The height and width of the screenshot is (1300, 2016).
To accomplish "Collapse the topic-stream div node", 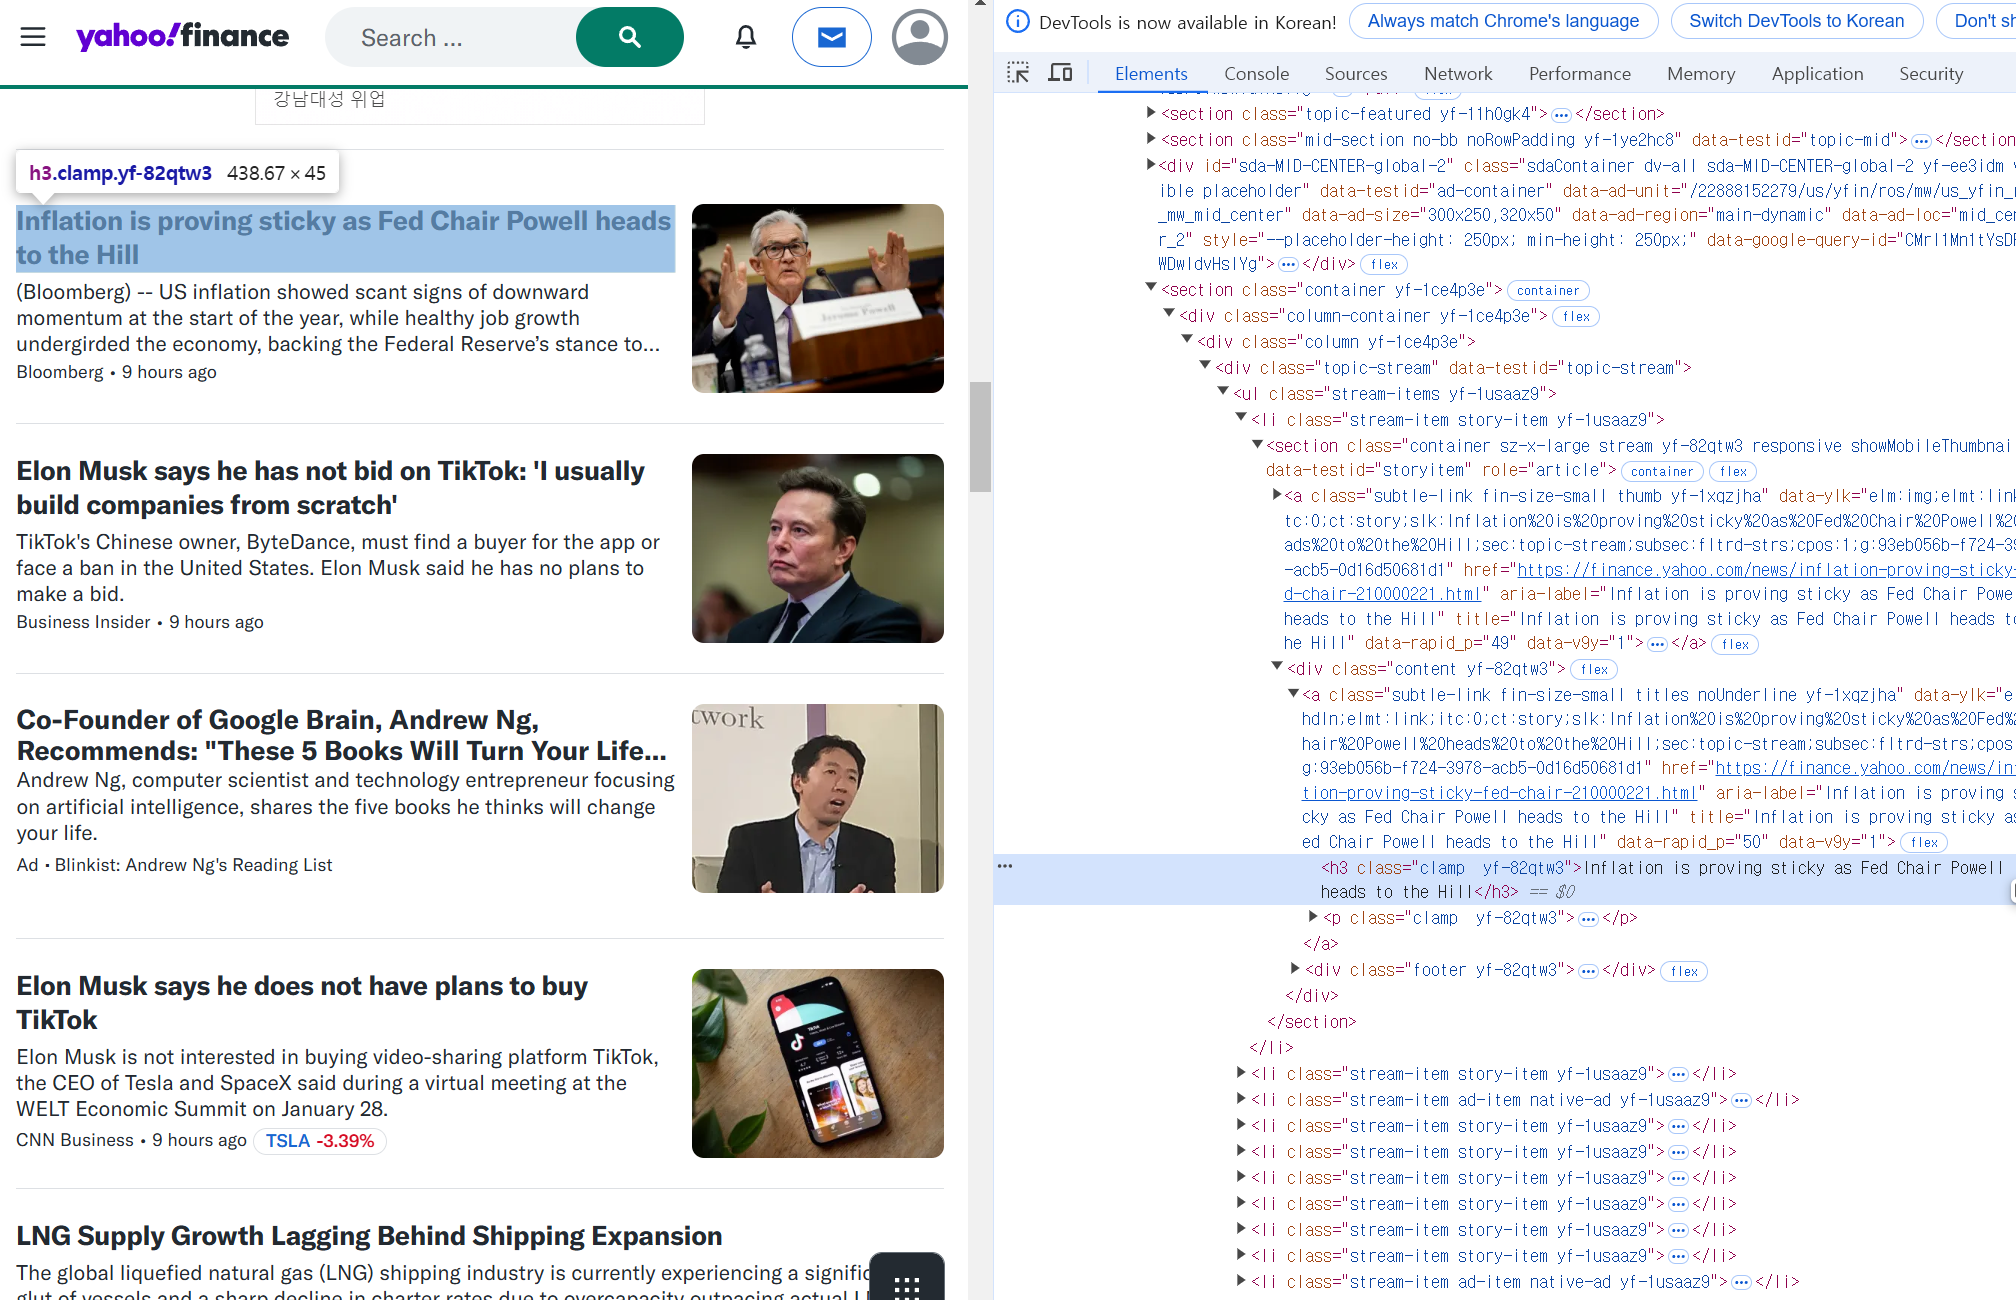I will coord(1205,366).
